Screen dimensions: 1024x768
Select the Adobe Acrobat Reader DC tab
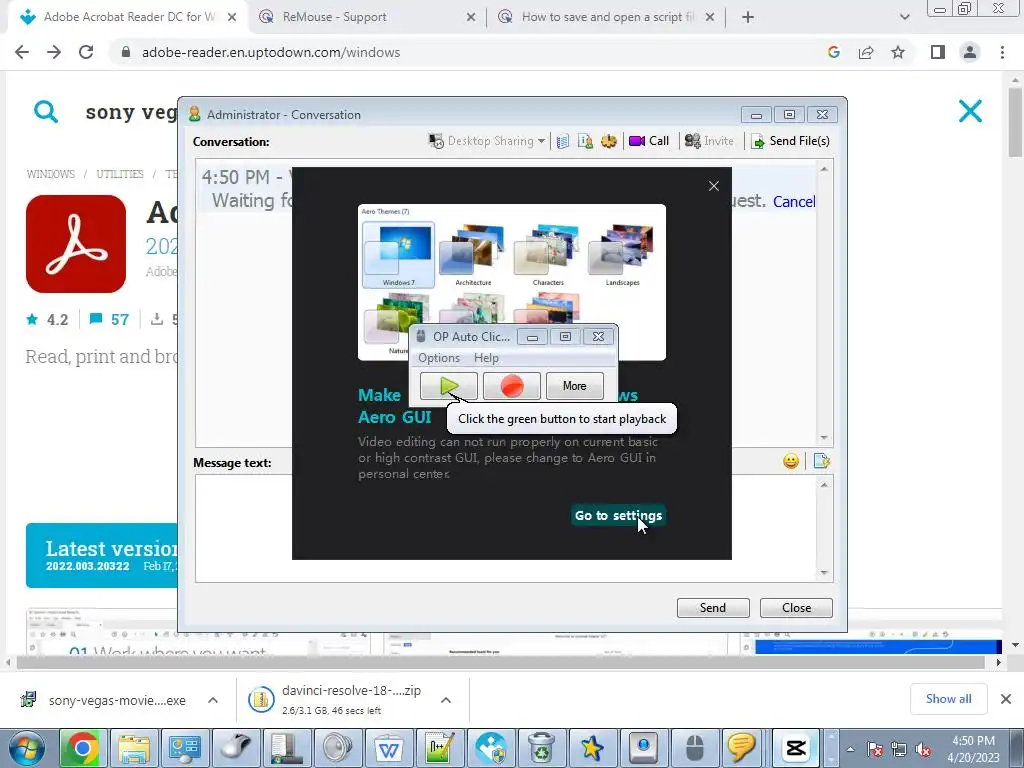(128, 17)
